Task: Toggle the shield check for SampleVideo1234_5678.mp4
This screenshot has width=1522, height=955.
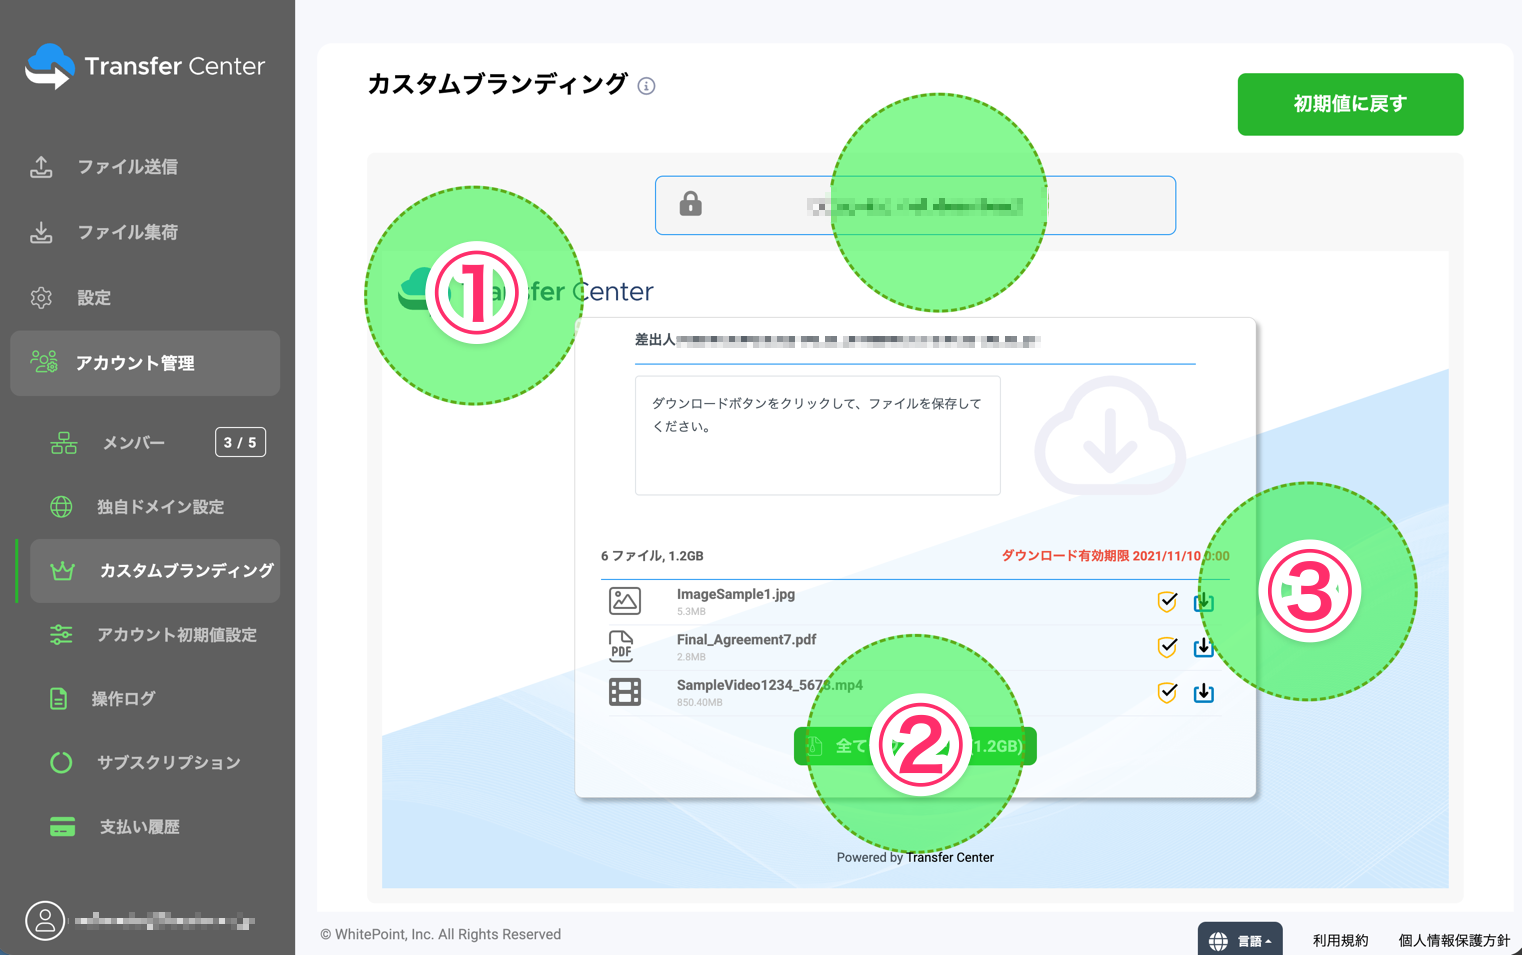Action: (x=1167, y=693)
